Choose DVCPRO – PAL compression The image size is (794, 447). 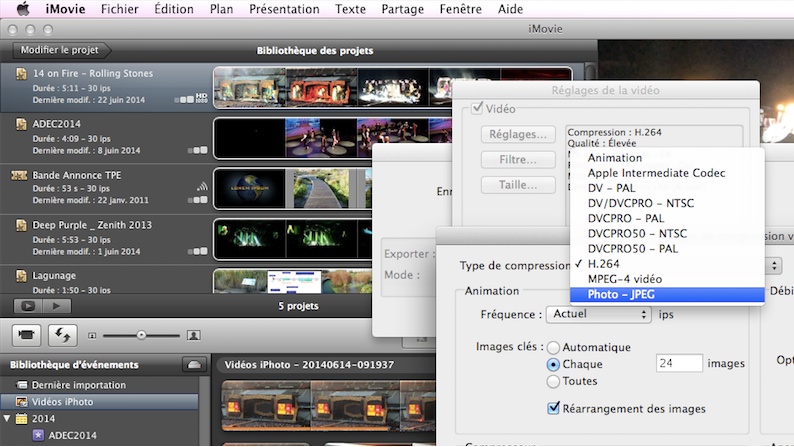667,219
